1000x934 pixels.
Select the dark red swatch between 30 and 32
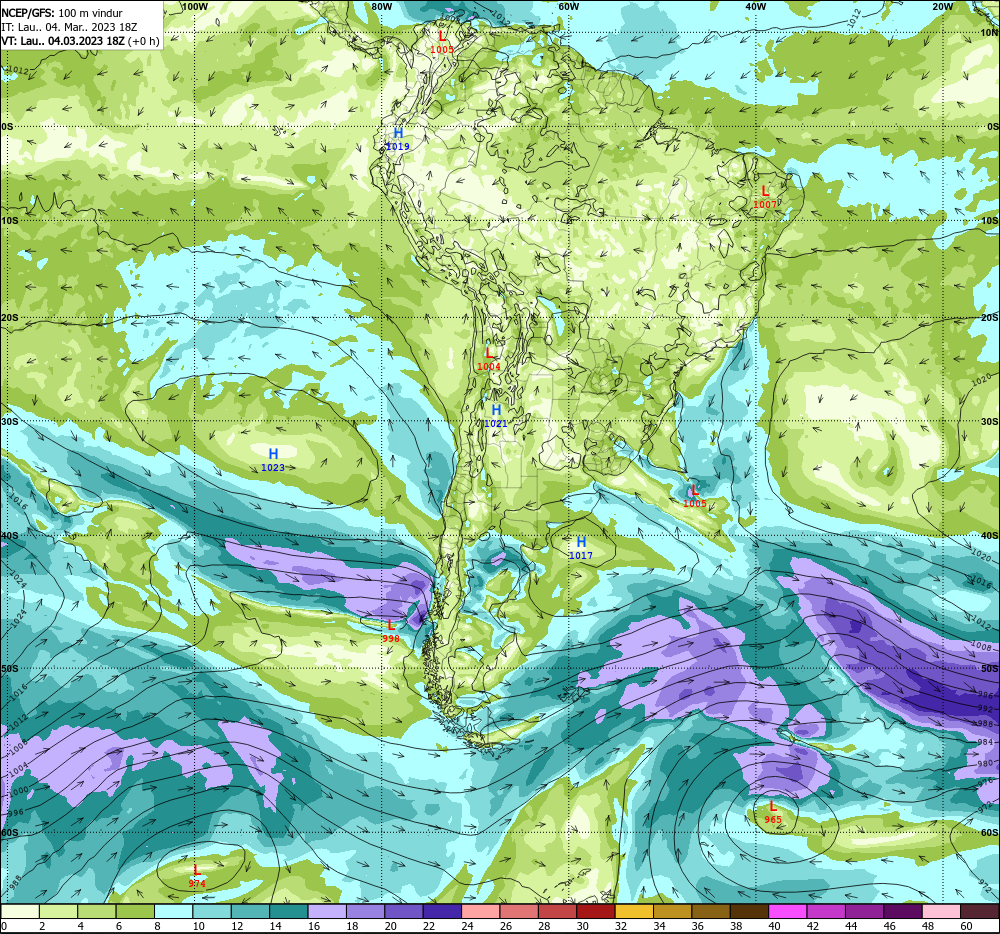(x=596, y=912)
